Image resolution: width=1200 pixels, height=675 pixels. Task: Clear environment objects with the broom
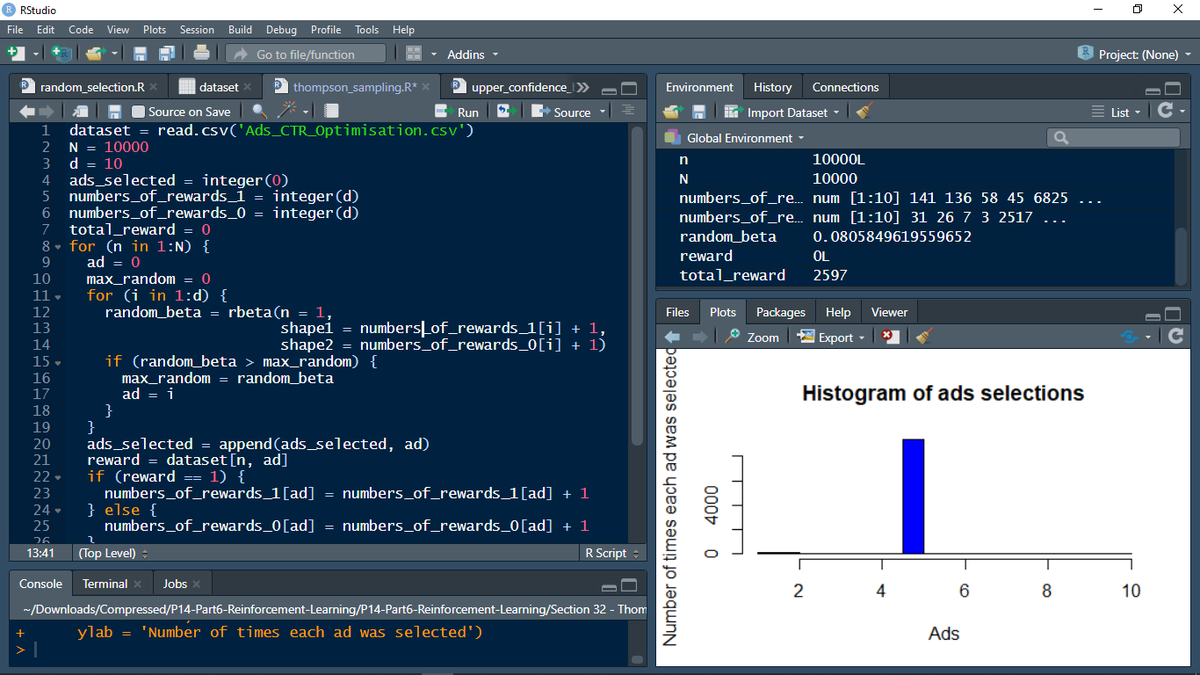click(x=862, y=112)
